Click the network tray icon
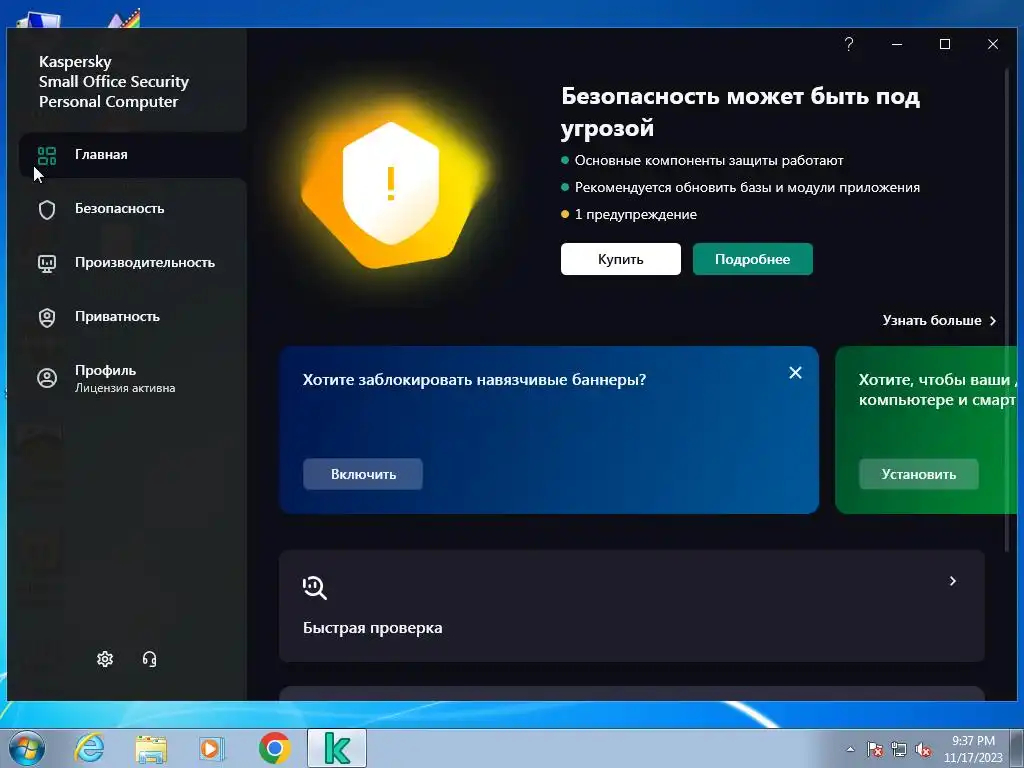Screen dimensions: 1024x768 coord(899,750)
